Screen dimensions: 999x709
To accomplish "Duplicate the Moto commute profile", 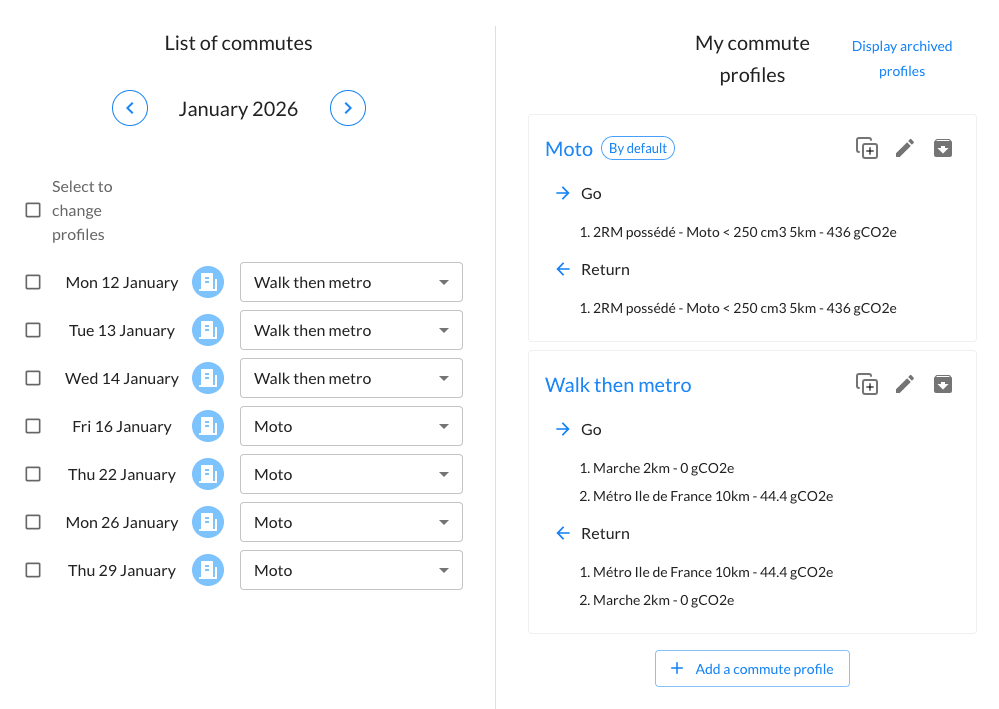I will [x=866, y=147].
